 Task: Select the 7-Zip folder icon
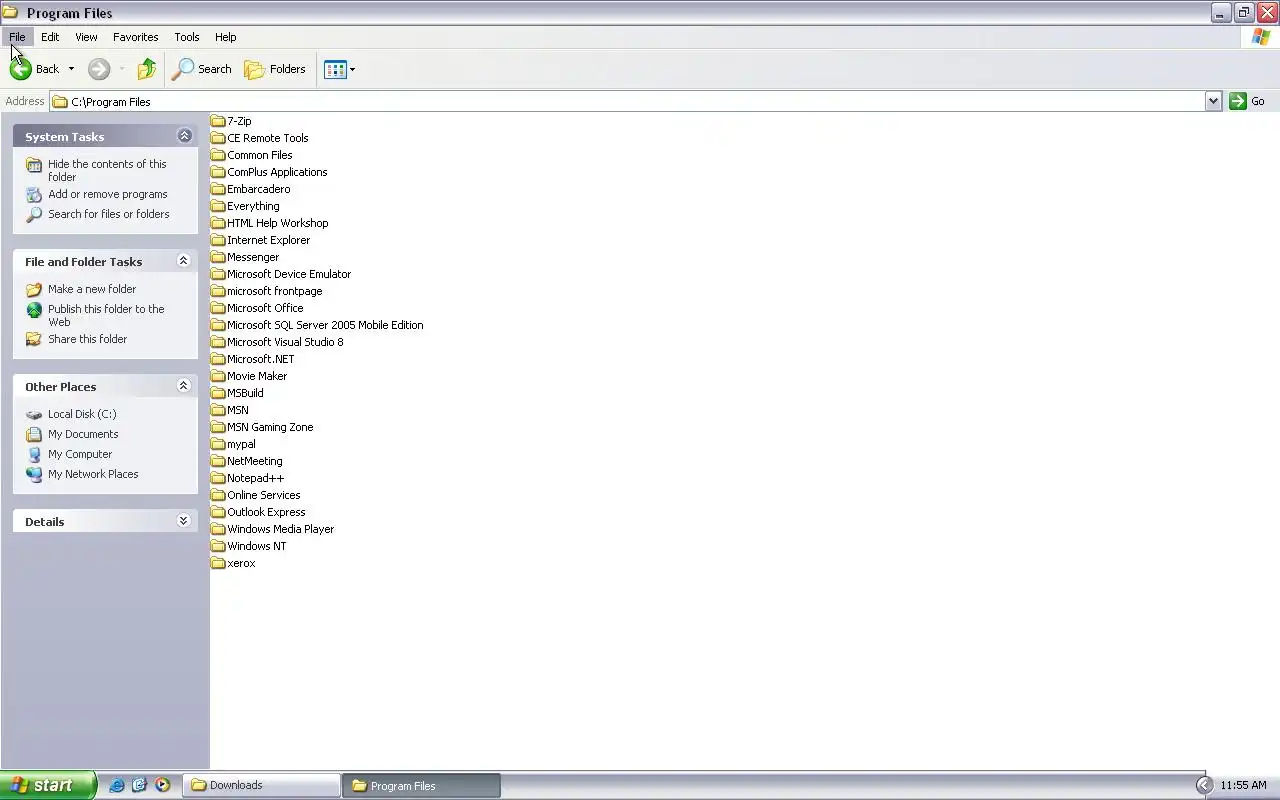[x=218, y=121]
